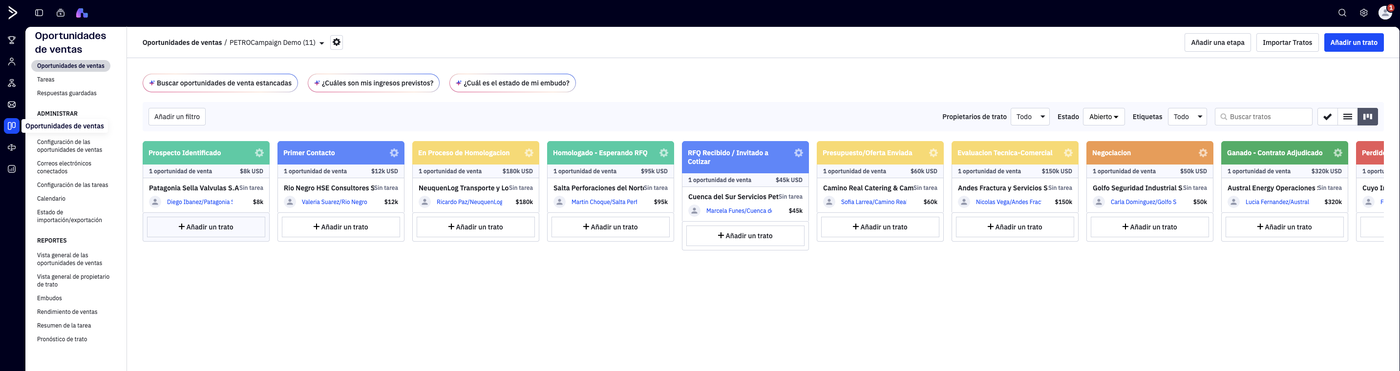Open Estado Abierto dropdown
This screenshot has height=371, width=1400.
(1104, 117)
